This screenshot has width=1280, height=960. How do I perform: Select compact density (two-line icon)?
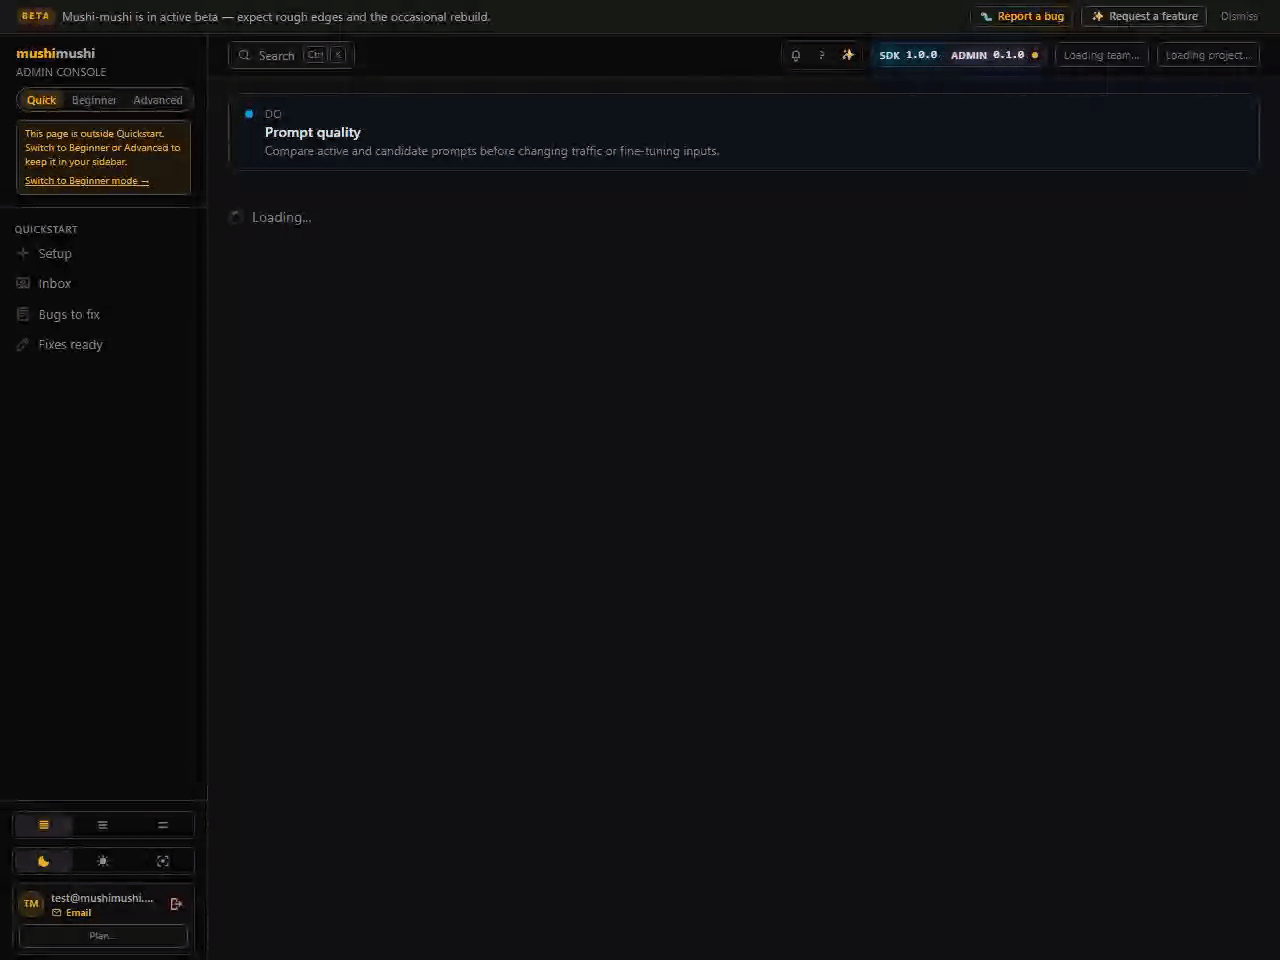tap(163, 825)
